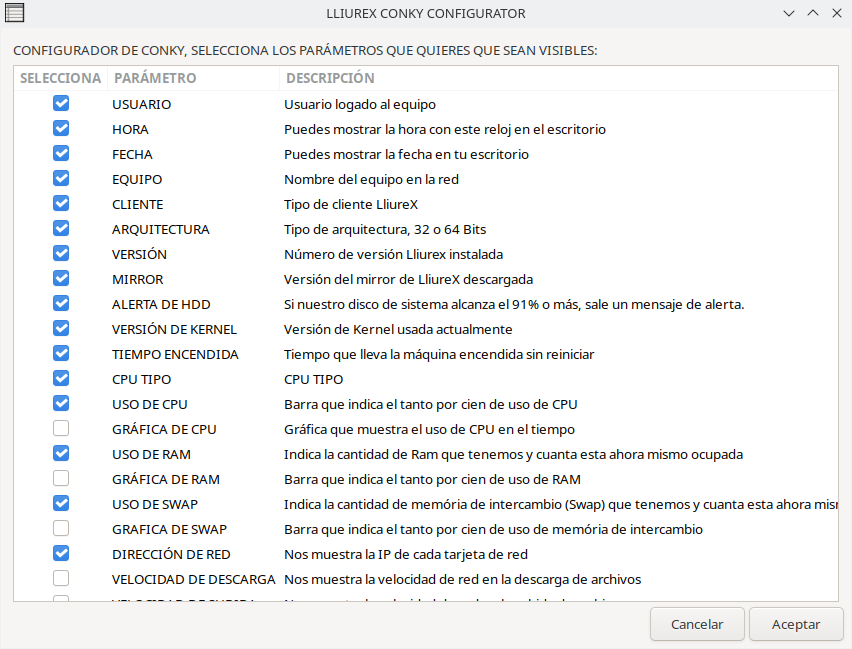Uncheck the DIRECCIÓN DE RED checkbox

click(x=61, y=554)
